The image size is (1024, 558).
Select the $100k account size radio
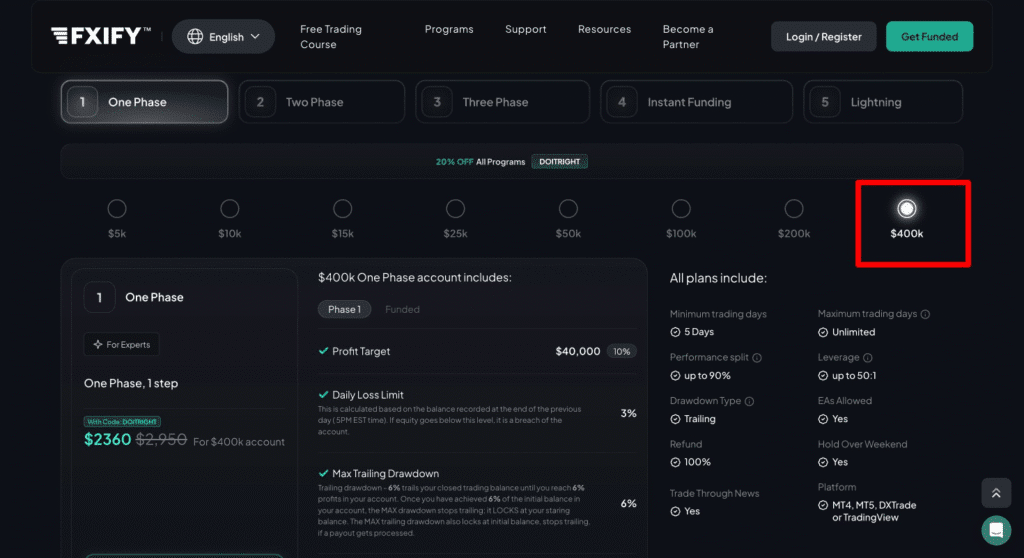[681, 209]
